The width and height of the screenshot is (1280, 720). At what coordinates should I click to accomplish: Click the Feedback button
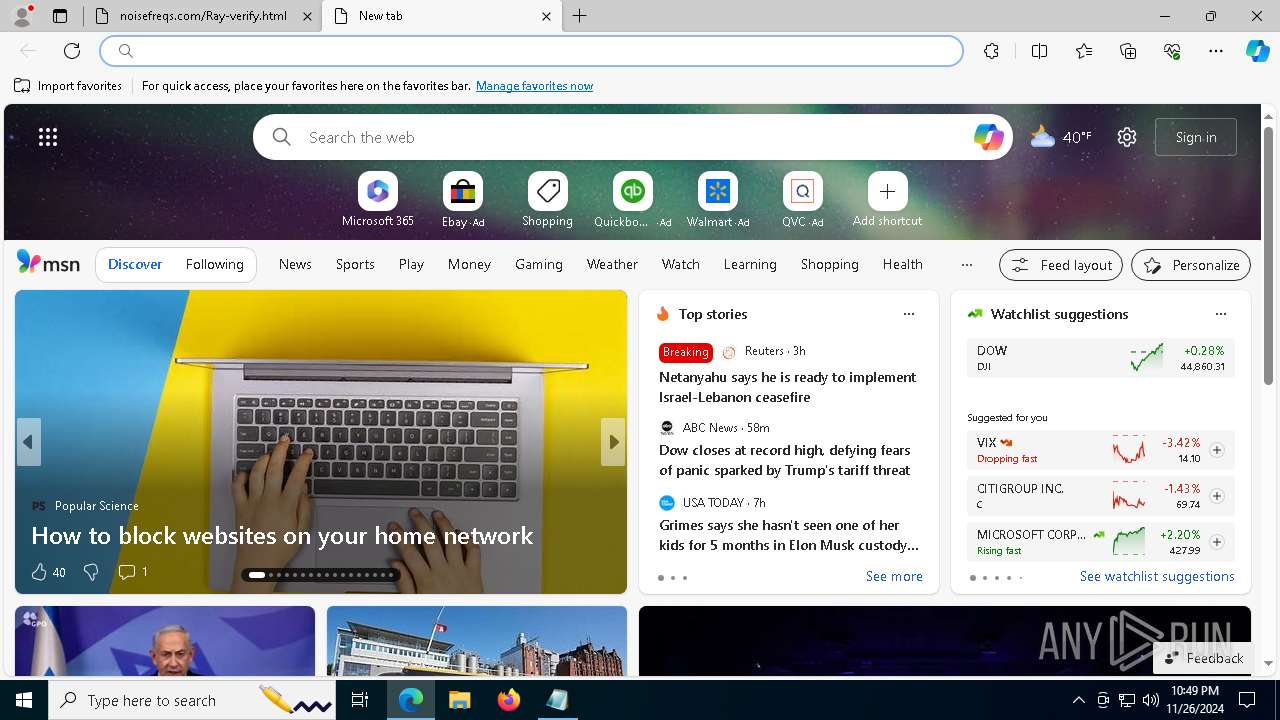coord(1204,658)
